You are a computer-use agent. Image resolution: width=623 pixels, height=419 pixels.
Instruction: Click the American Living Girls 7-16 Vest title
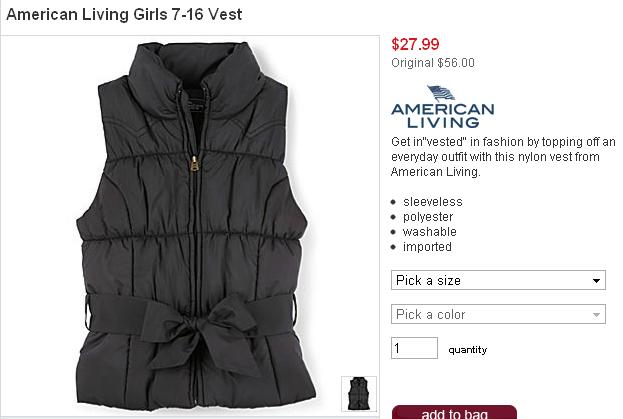pyautogui.click(x=124, y=15)
